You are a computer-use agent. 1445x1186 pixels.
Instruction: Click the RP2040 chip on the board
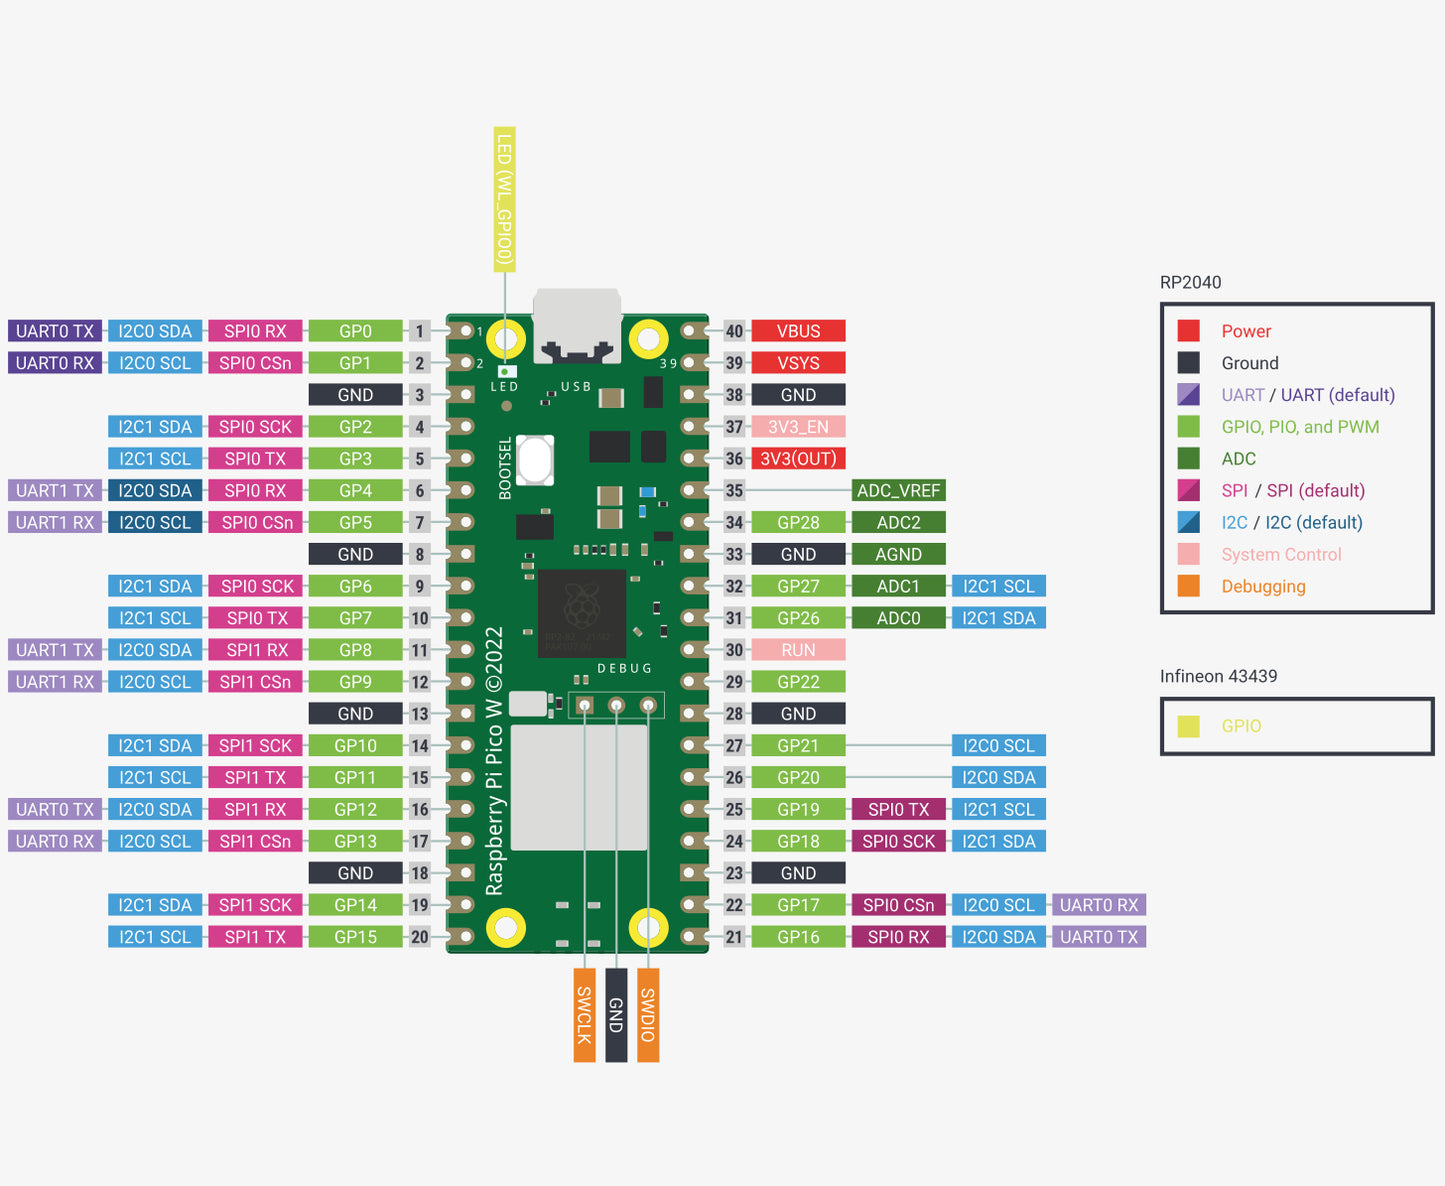point(582,614)
